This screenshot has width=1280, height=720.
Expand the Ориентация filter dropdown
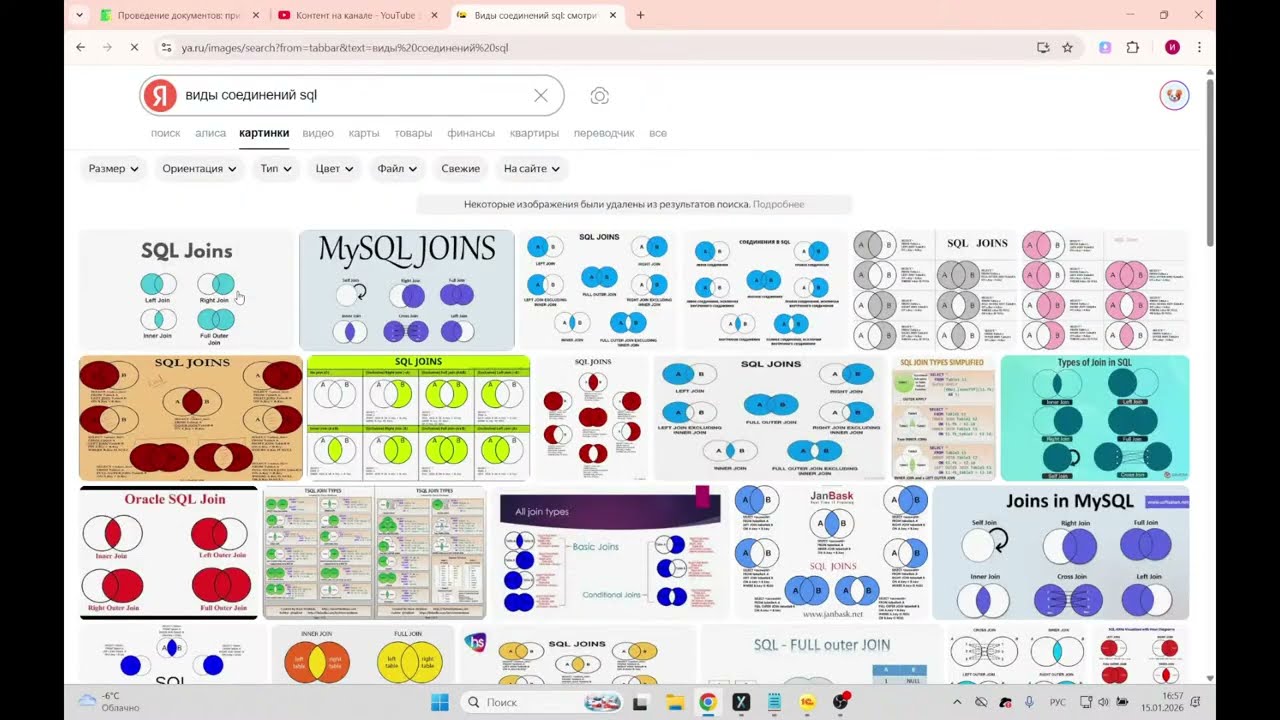[200, 168]
